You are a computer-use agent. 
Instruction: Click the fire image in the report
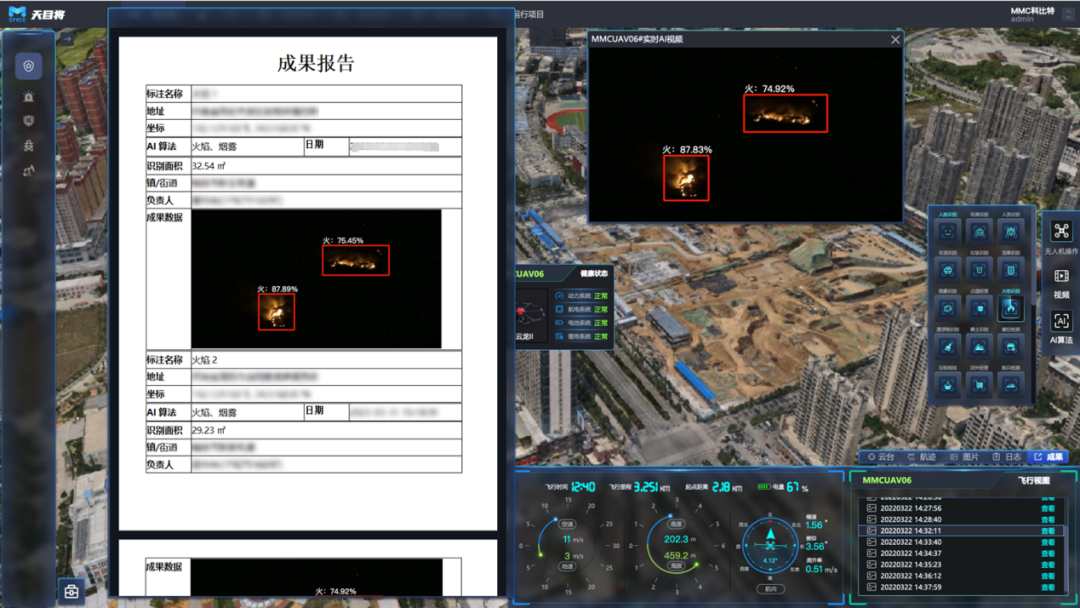[x=316, y=278]
